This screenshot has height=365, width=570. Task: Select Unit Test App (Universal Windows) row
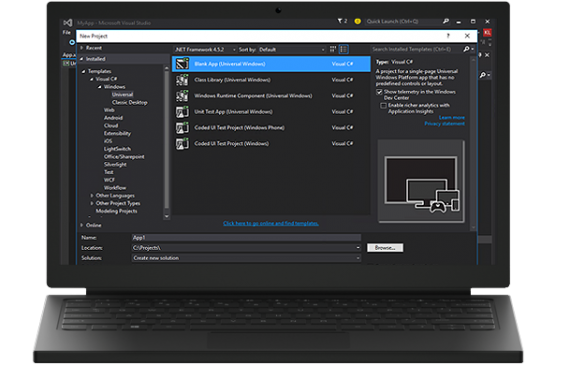tap(272, 112)
